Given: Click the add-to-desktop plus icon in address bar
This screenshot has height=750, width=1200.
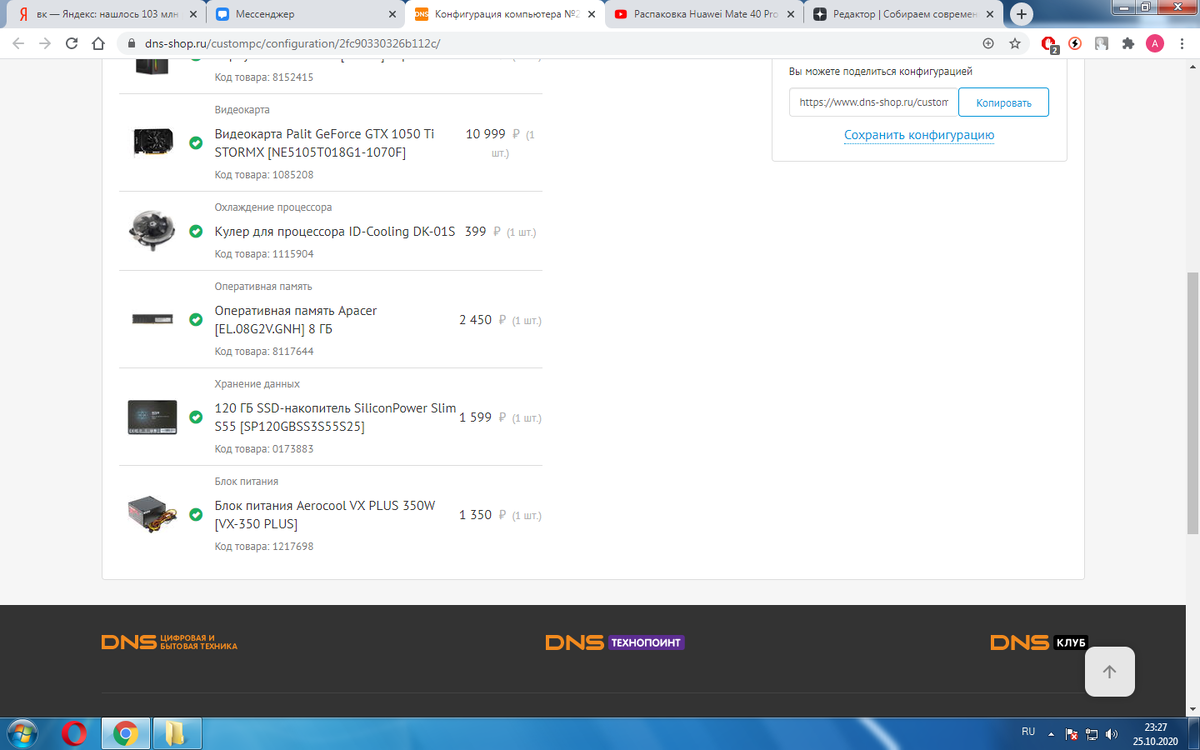Looking at the screenshot, I should pyautogui.click(x=989, y=44).
